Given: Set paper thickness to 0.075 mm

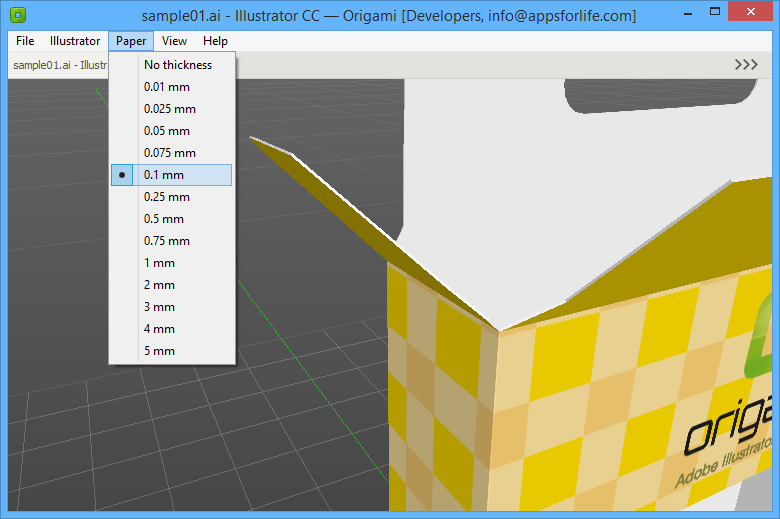Looking at the screenshot, I should click(172, 153).
